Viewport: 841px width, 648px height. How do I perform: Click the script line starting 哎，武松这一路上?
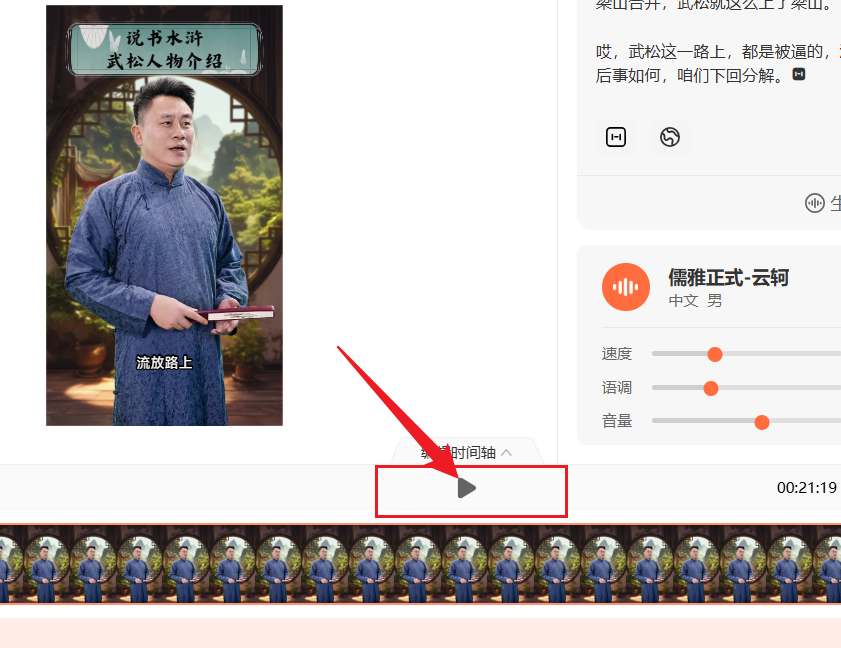tap(718, 51)
